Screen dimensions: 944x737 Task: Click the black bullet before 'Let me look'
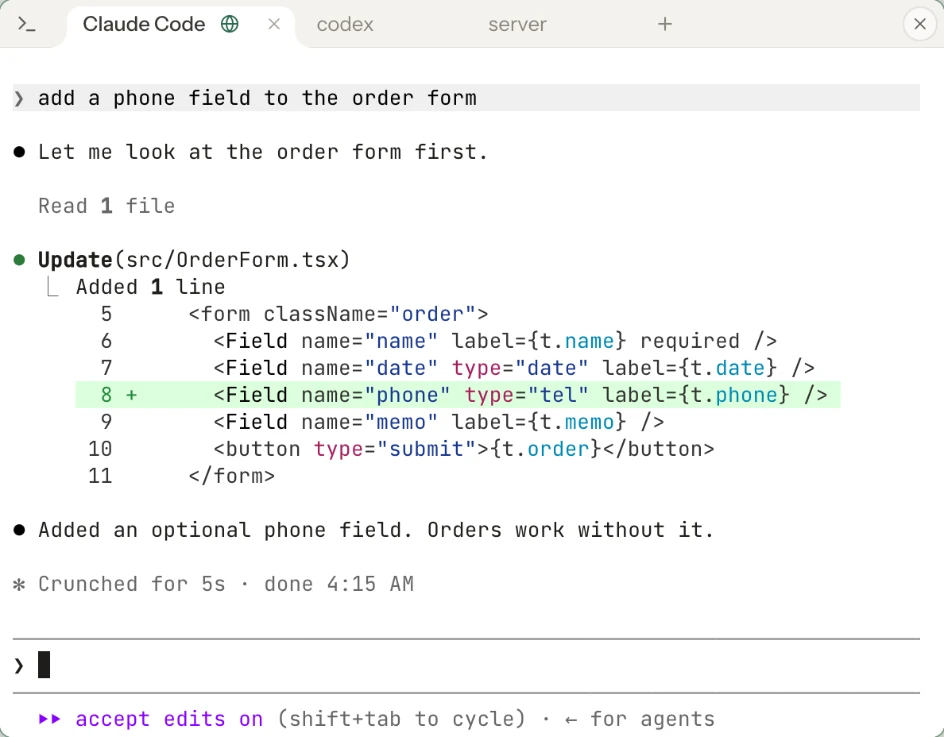tap(19, 152)
